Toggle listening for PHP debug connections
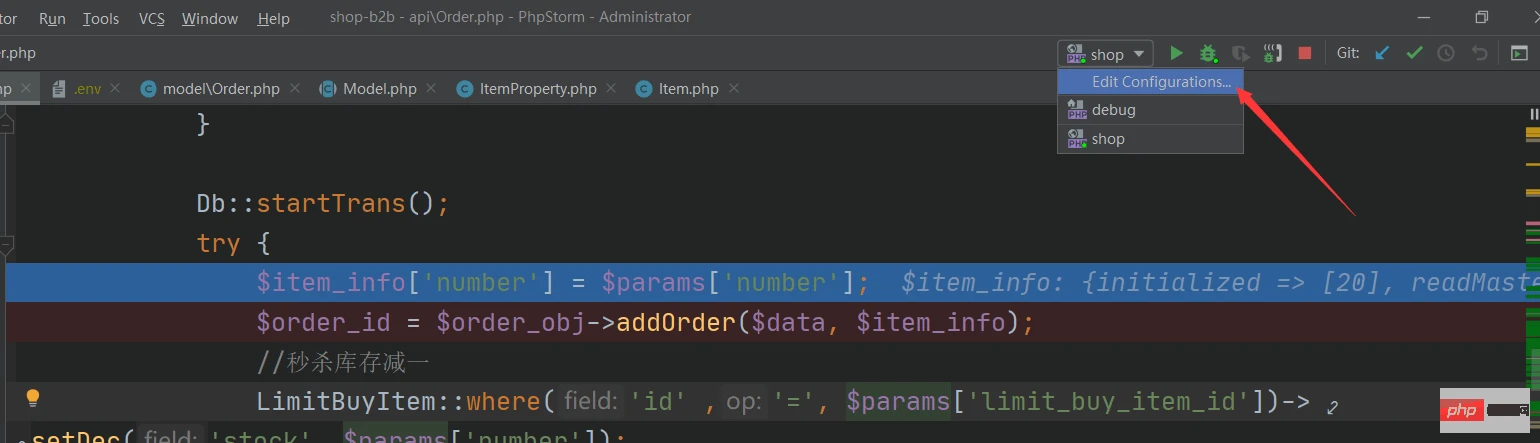Screen dimensions: 1540x443 tap(1272, 53)
